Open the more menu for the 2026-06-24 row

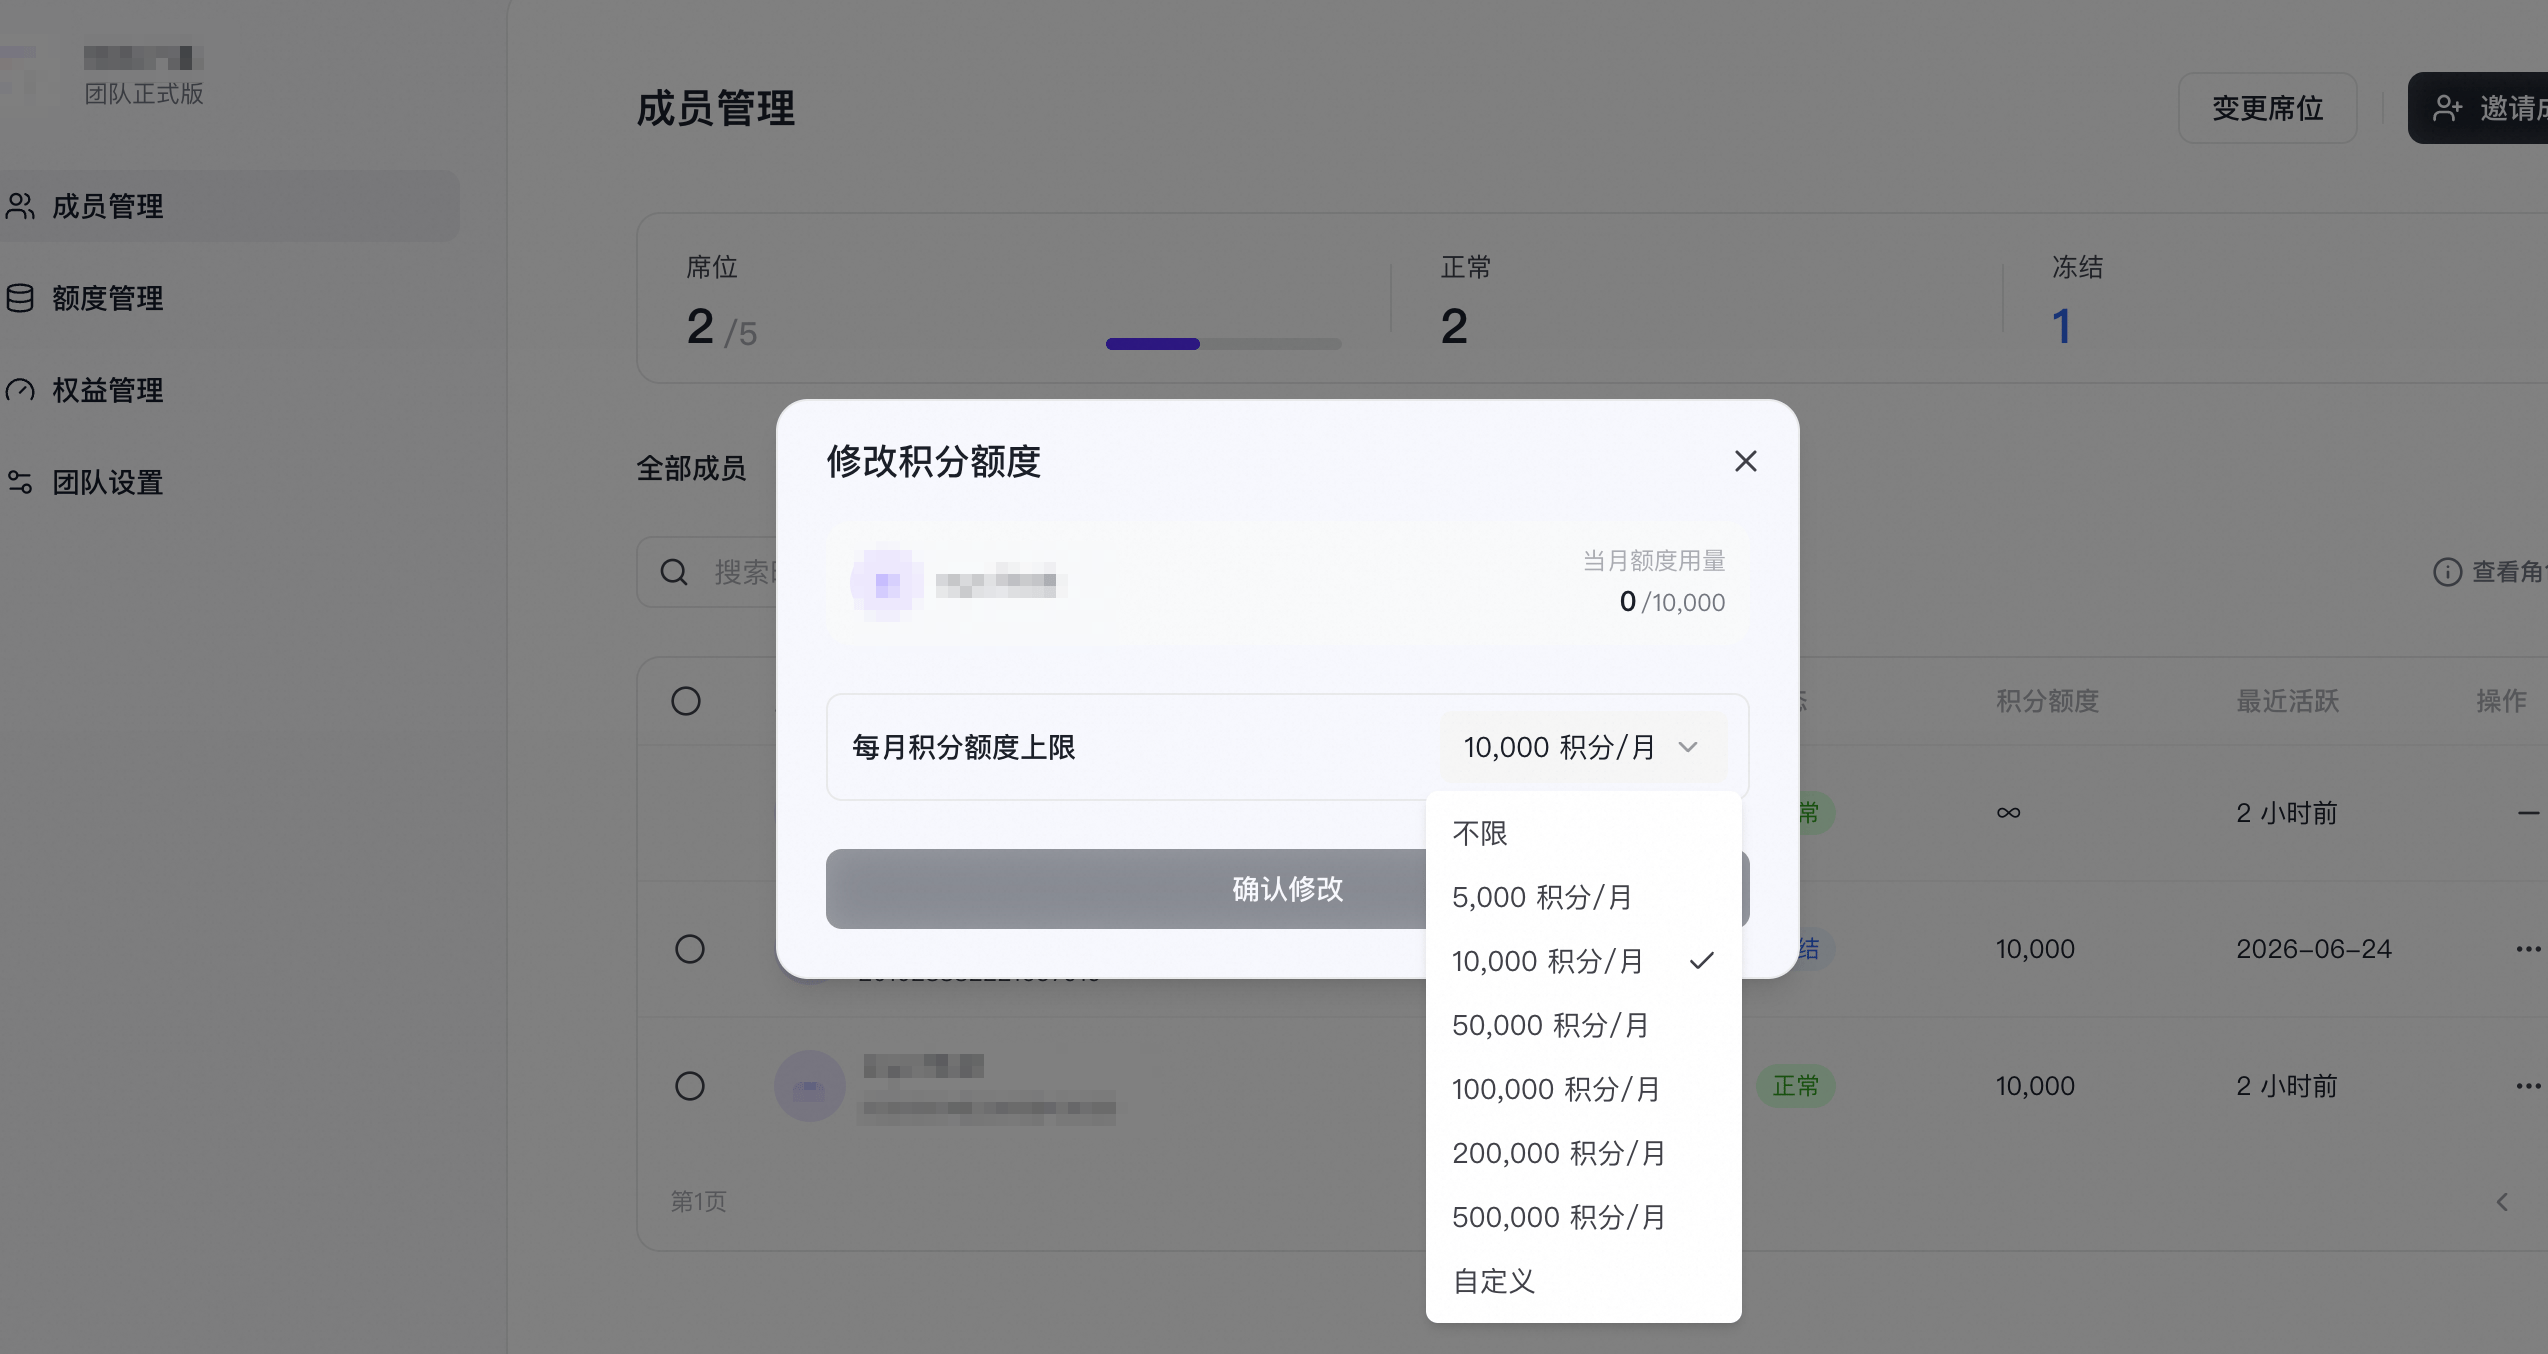[x=2528, y=949]
